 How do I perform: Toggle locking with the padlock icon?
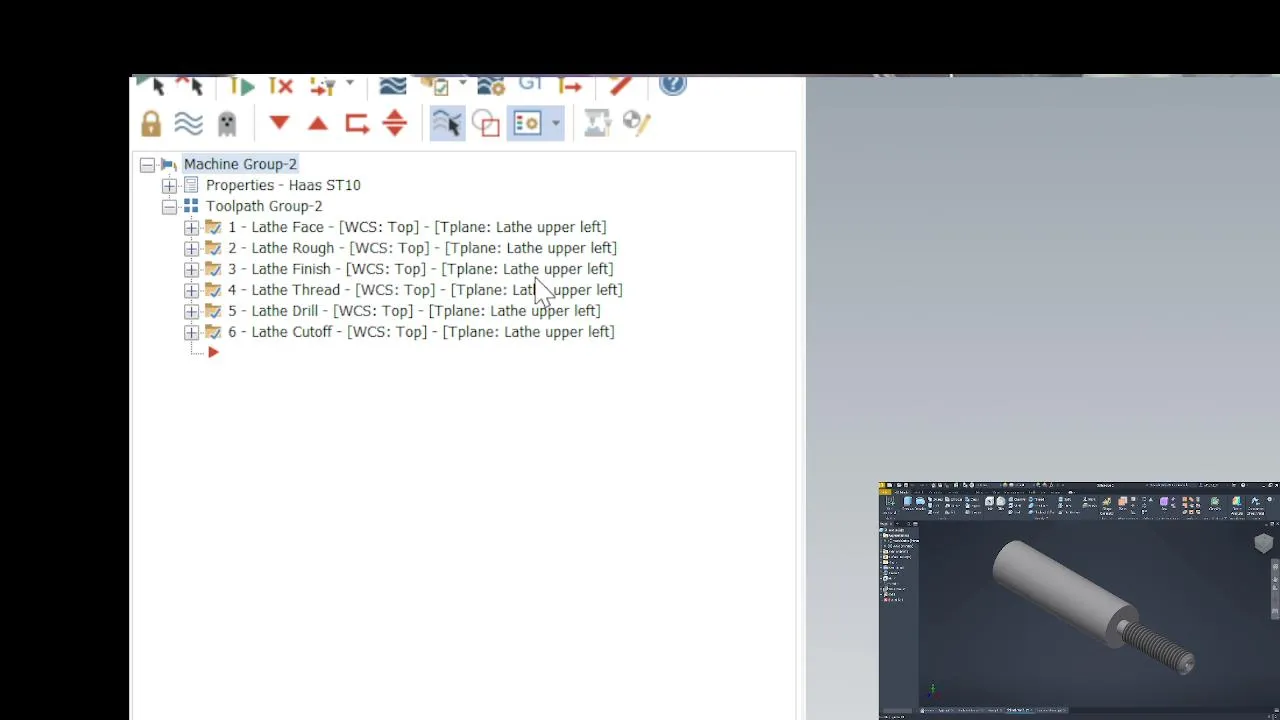point(151,124)
